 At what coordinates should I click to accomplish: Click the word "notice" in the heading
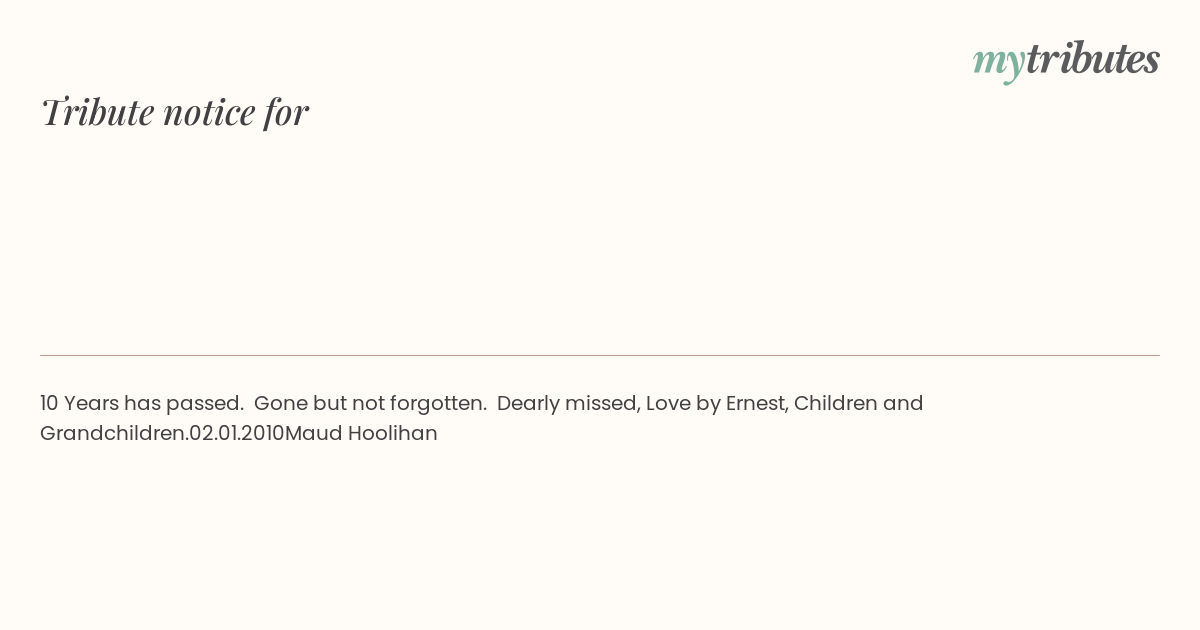click(209, 113)
